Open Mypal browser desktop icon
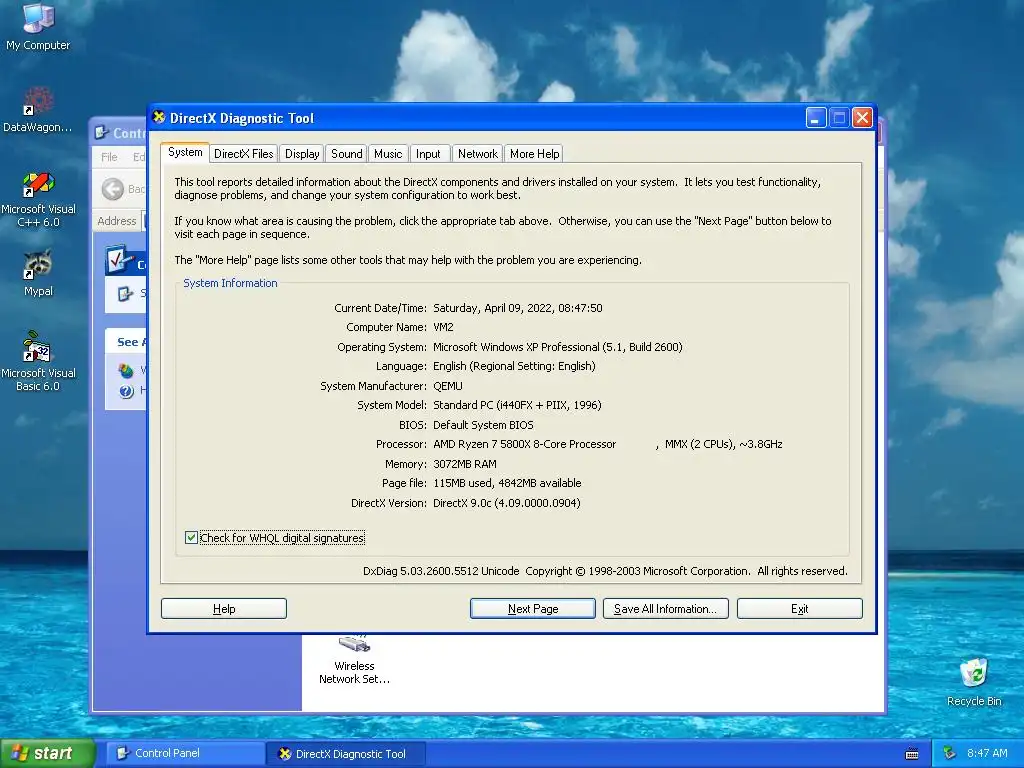 [38, 273]
